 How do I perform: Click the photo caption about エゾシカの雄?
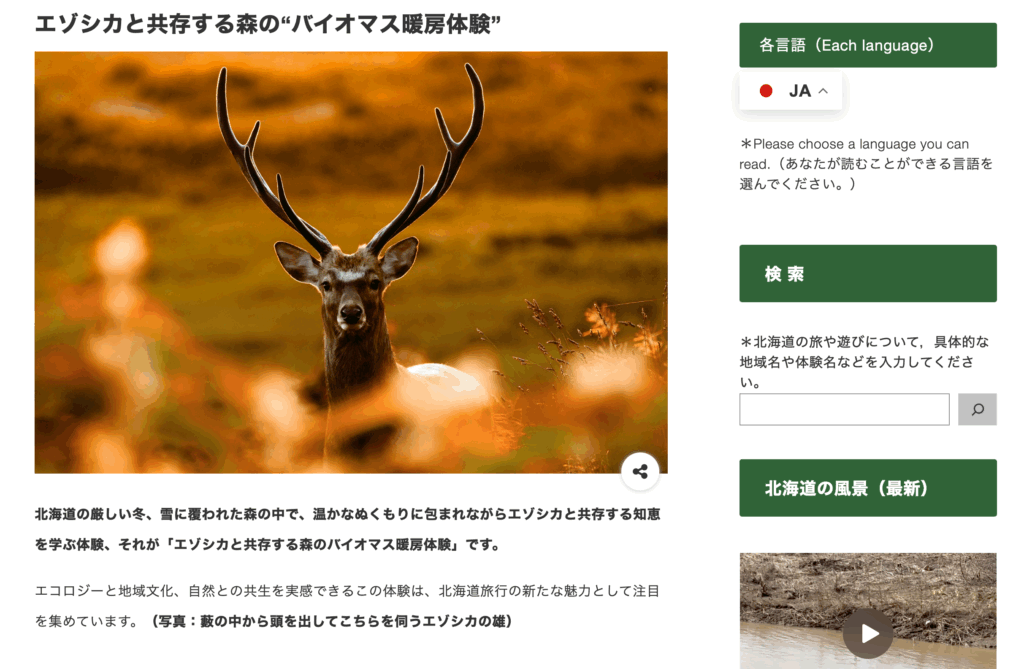tap(332, 621)
